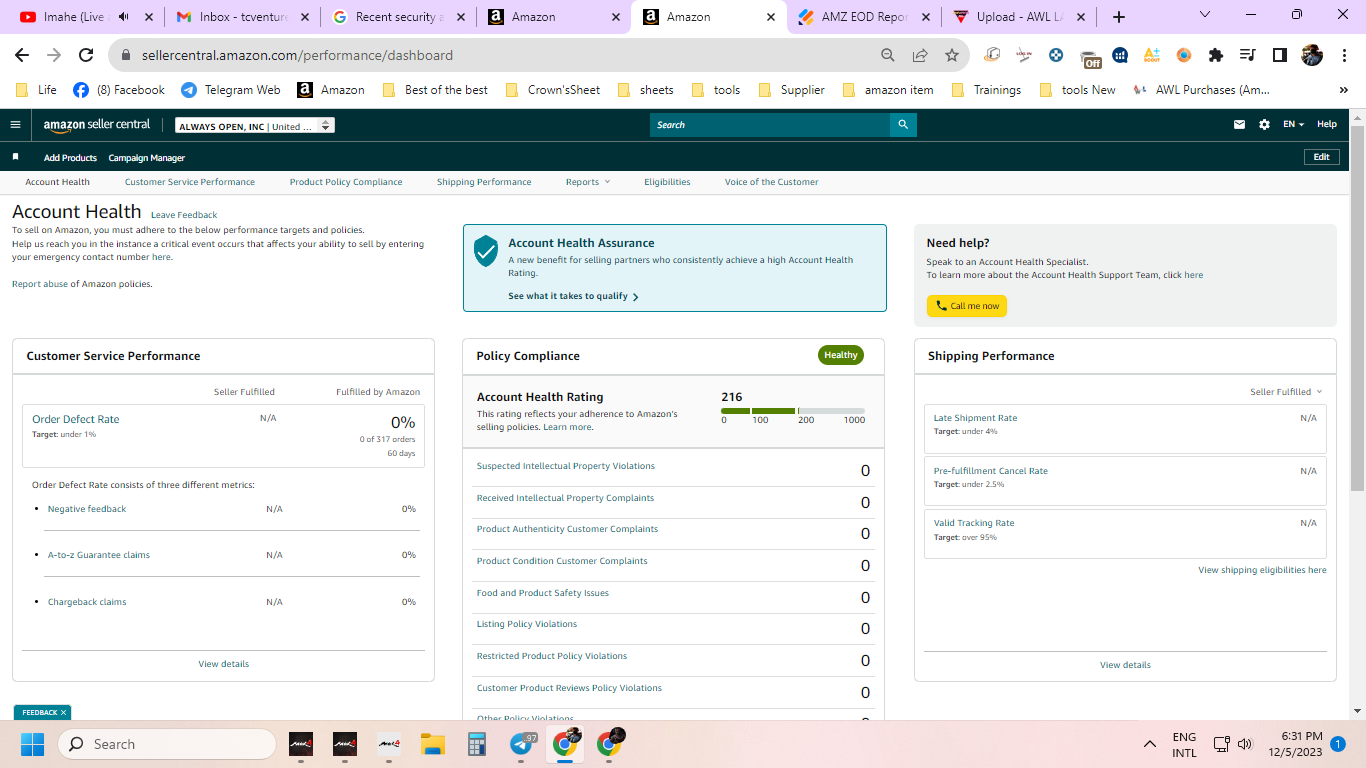Open the Seller Central hamburger menu
The height and width of the screenshot is (768, 1366).
click(15, 125)
